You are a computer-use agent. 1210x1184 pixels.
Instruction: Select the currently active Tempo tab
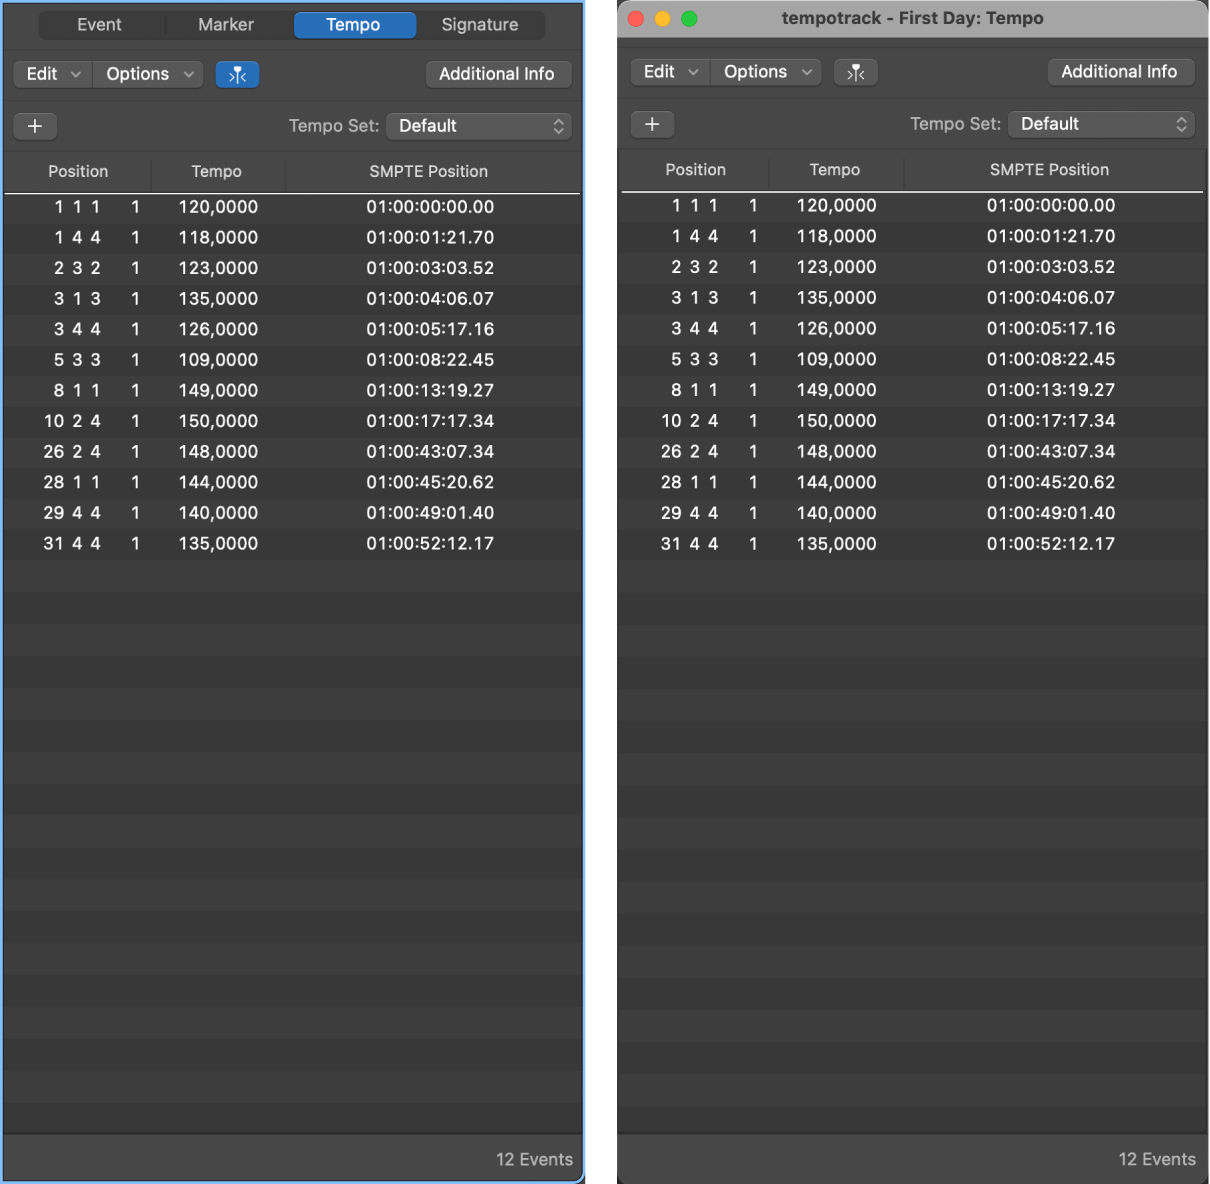pos(354,24)
